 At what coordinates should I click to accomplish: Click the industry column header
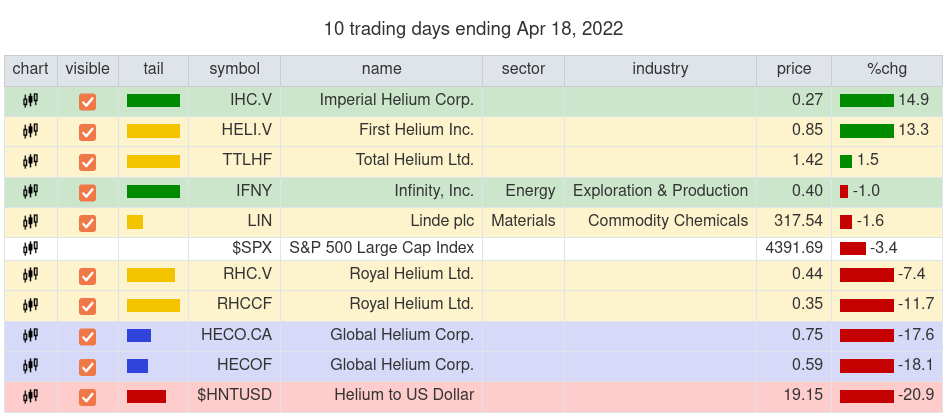pyautogui.click(x=660, y=69)
